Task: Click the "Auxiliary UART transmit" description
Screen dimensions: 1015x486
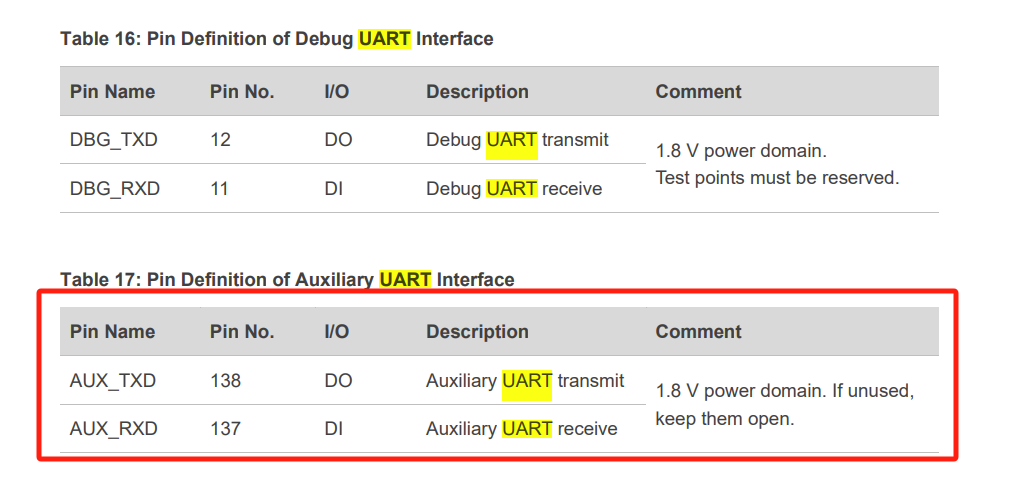Action: click(525, 380)
